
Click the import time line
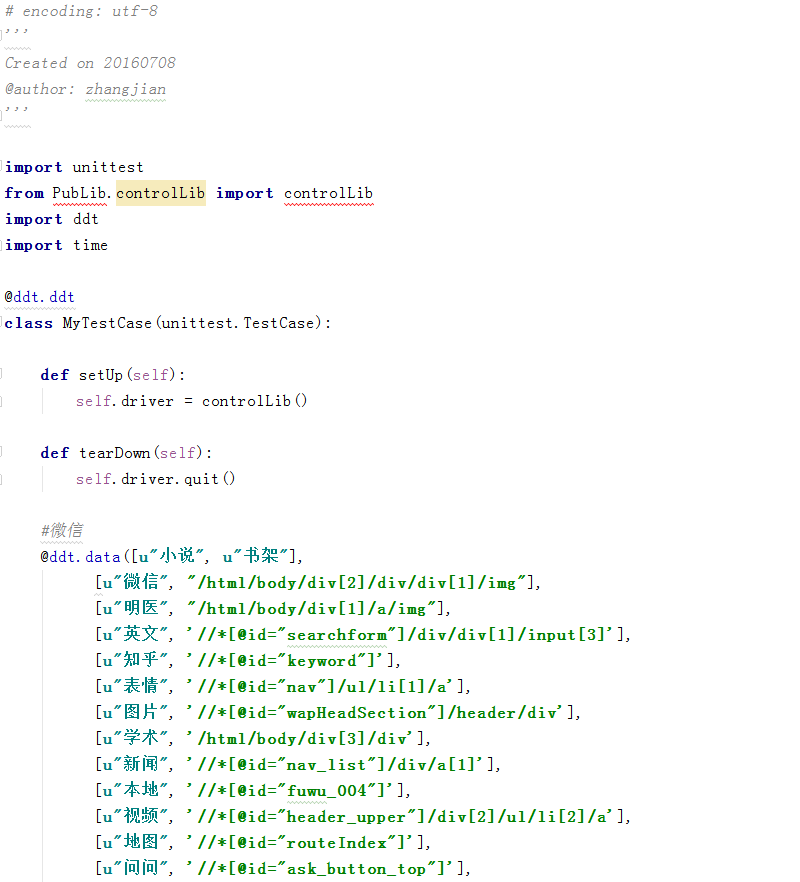coord(52,245)
